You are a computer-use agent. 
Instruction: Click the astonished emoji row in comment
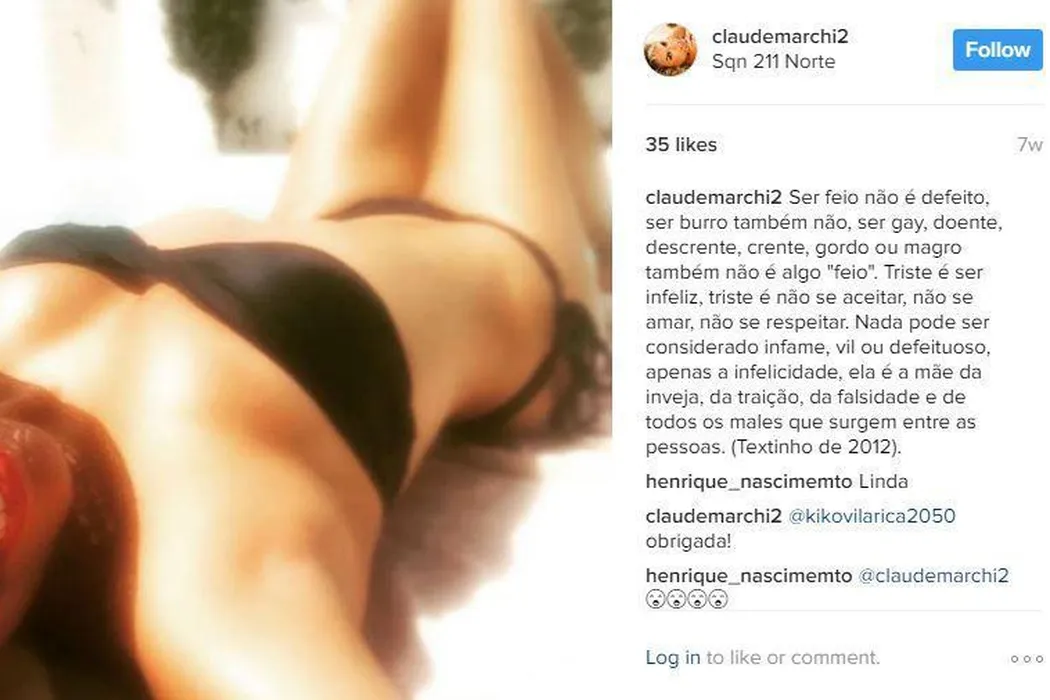pos(687,600)
